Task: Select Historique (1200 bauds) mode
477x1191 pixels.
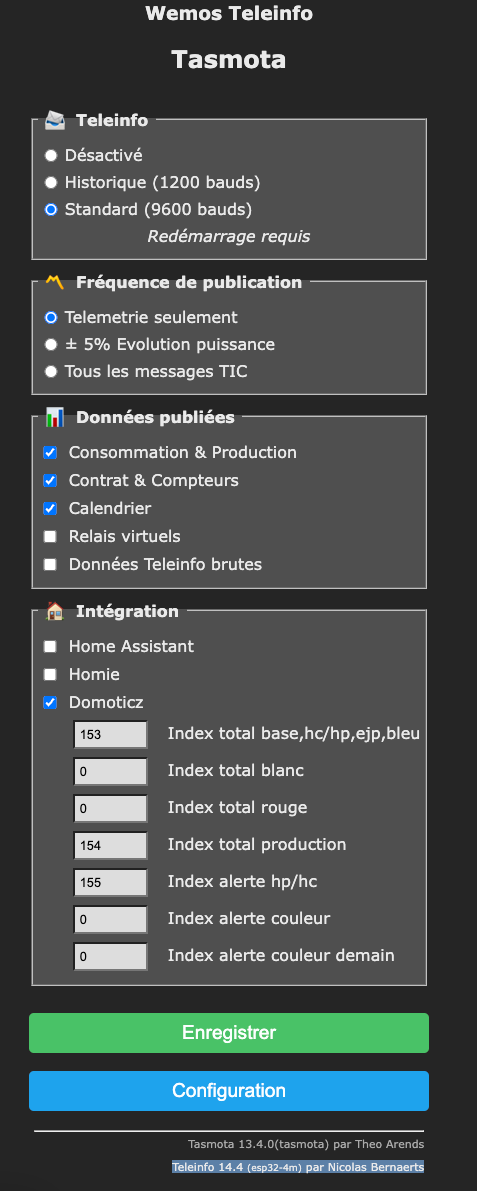Action: click(51, 182)
